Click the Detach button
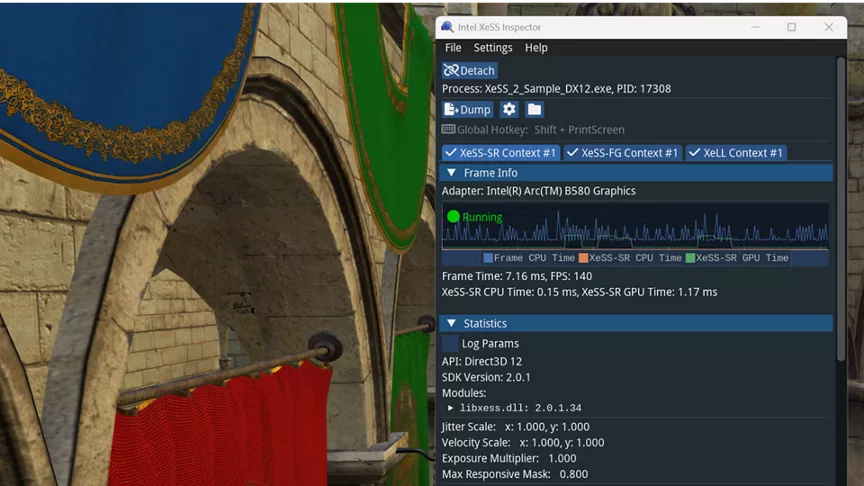 coord(469,71)
